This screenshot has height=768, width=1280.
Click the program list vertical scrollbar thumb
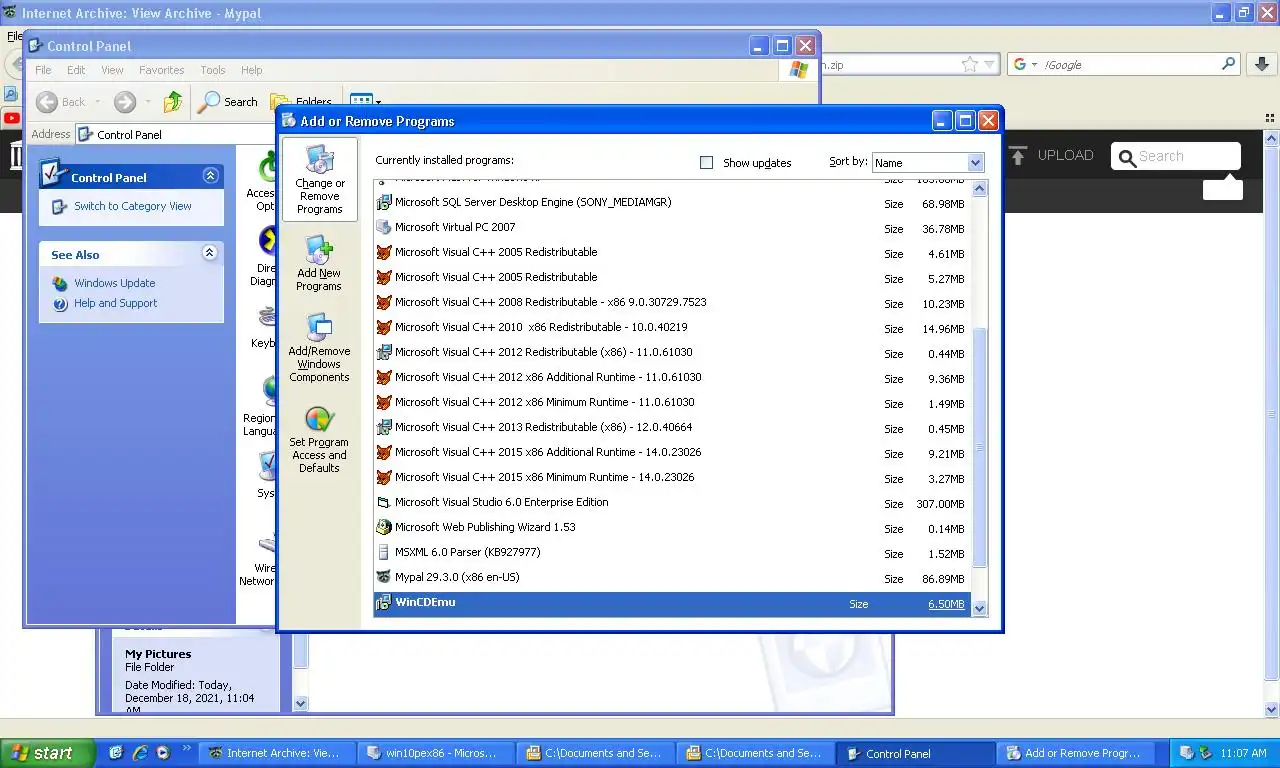pyautogui.click(x=979, y=448)
